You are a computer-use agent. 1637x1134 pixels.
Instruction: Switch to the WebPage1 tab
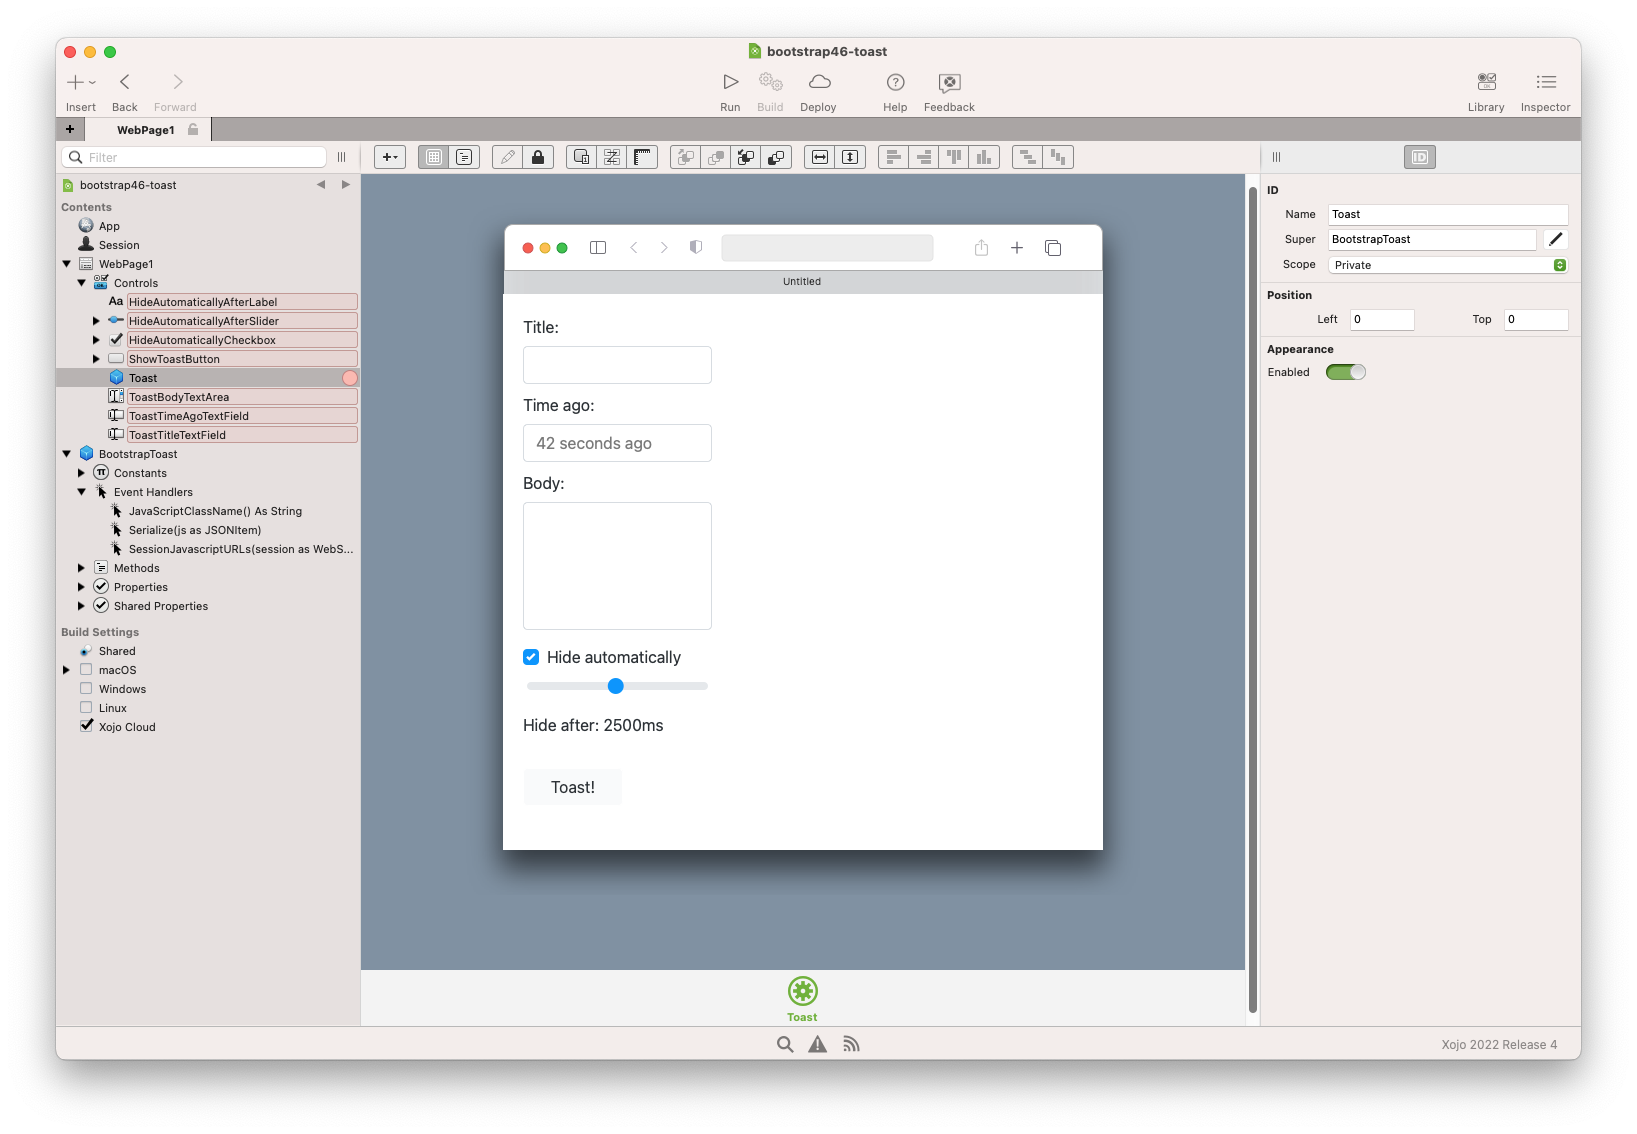146,129
